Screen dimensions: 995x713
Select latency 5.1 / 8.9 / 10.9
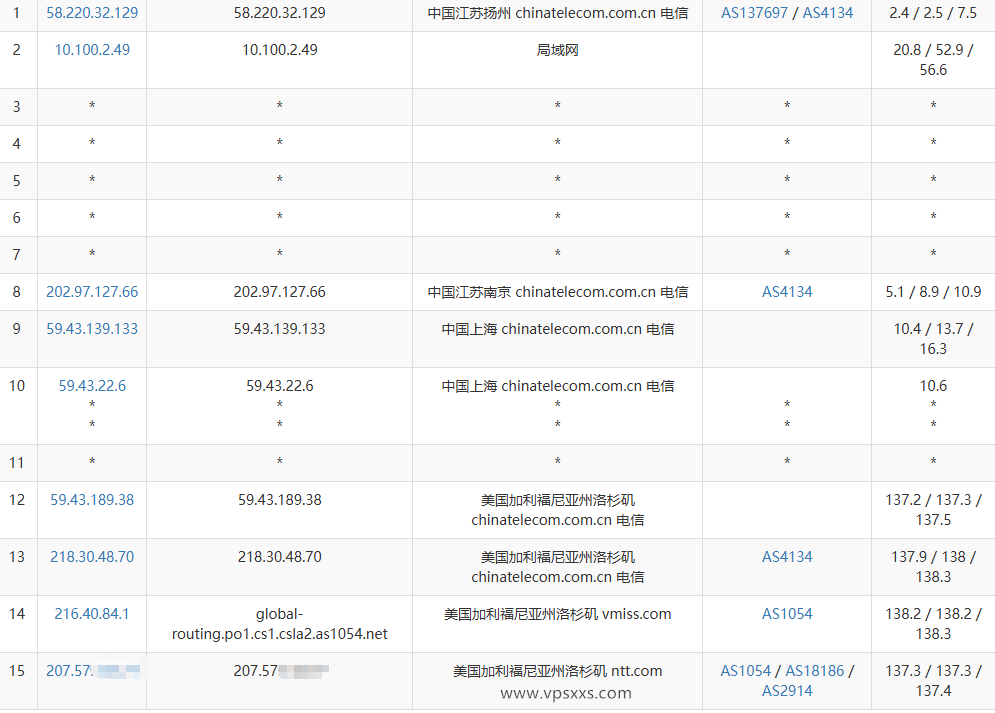tap(933, 292)
